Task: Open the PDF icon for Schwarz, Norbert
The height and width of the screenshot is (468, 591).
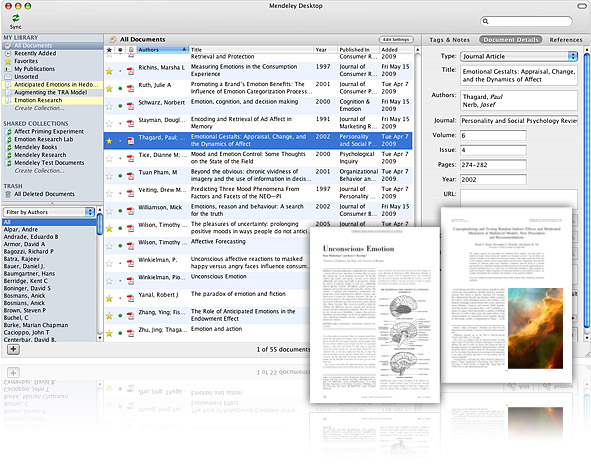Action: 130,106
